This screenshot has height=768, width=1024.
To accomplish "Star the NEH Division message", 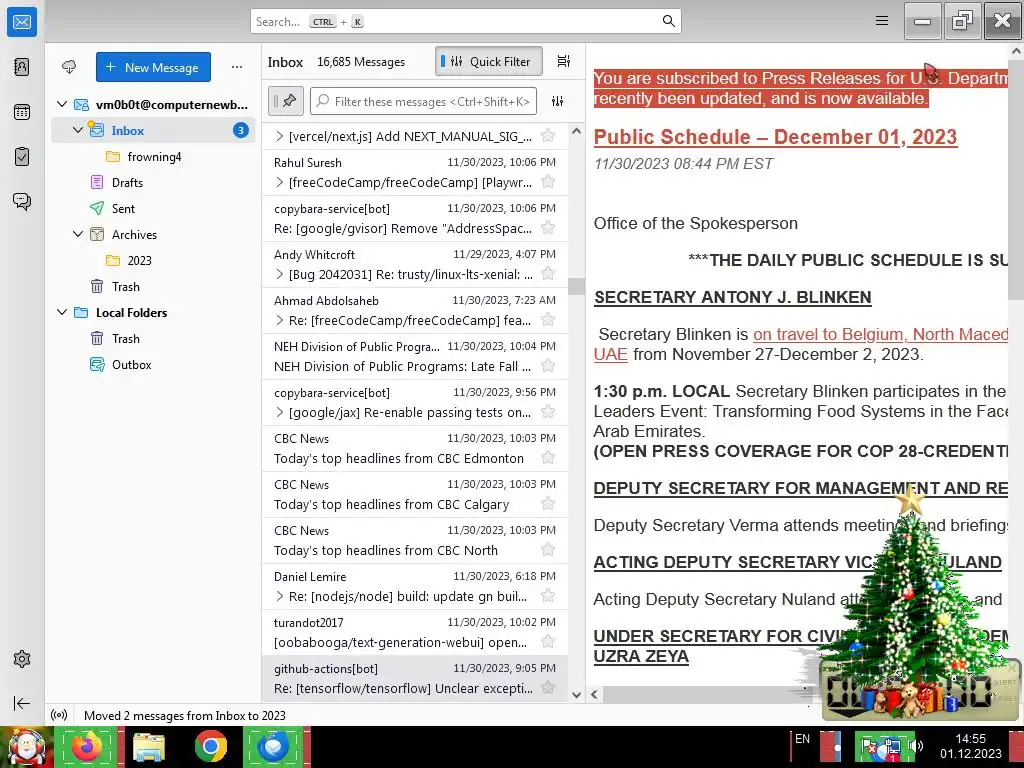I will (548, 366).
